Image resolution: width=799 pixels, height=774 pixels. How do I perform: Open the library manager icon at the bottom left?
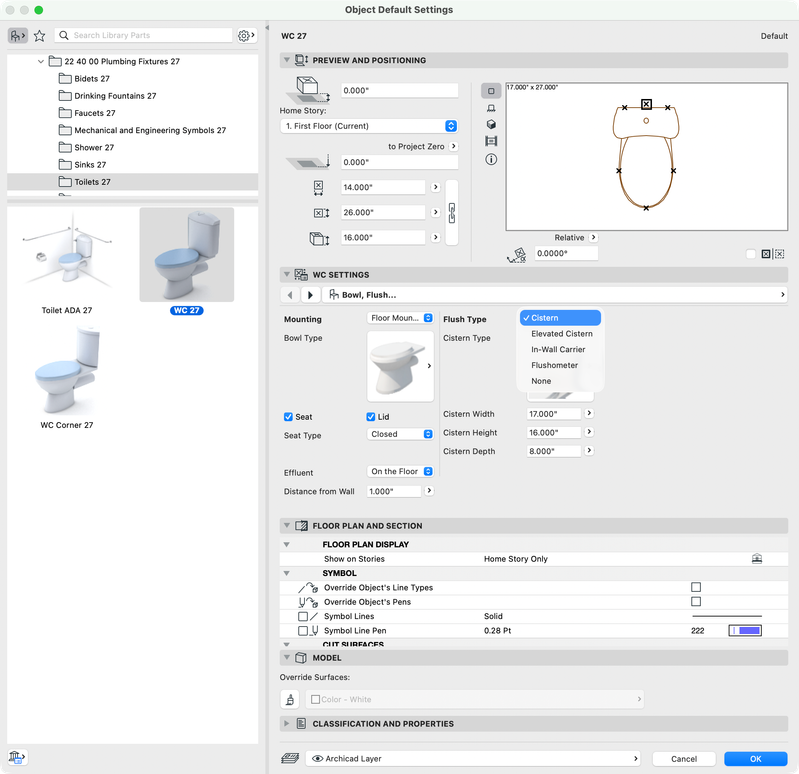17,757
